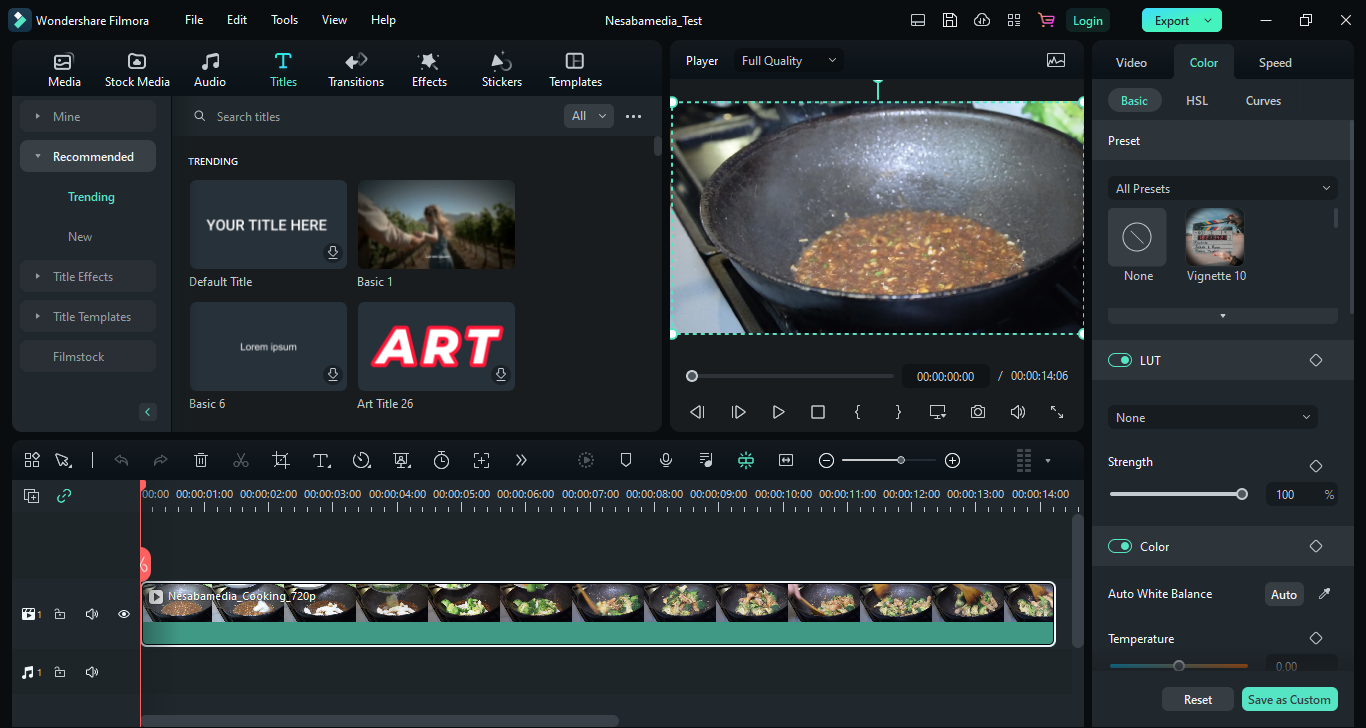Toggle the LUT switch off
The image size is (1366, 728).
[x=1120, y=360]
